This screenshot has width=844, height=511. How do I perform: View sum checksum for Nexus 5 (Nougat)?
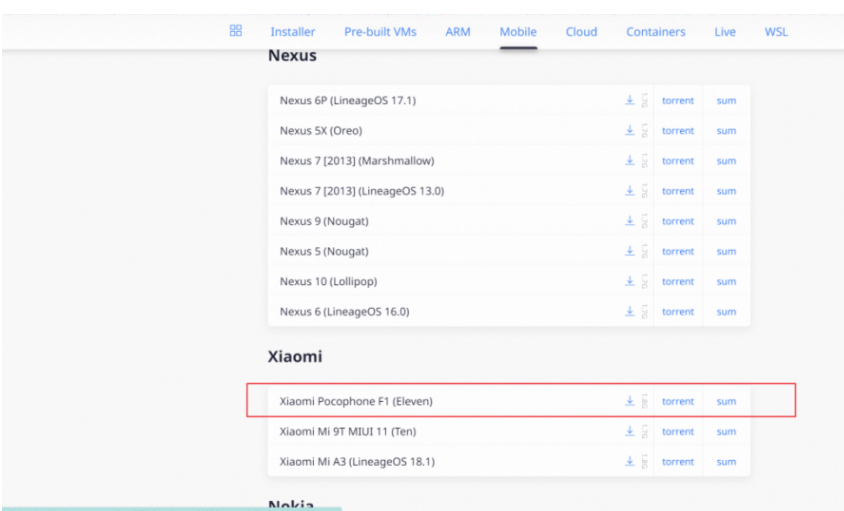(x=726, y=251)
